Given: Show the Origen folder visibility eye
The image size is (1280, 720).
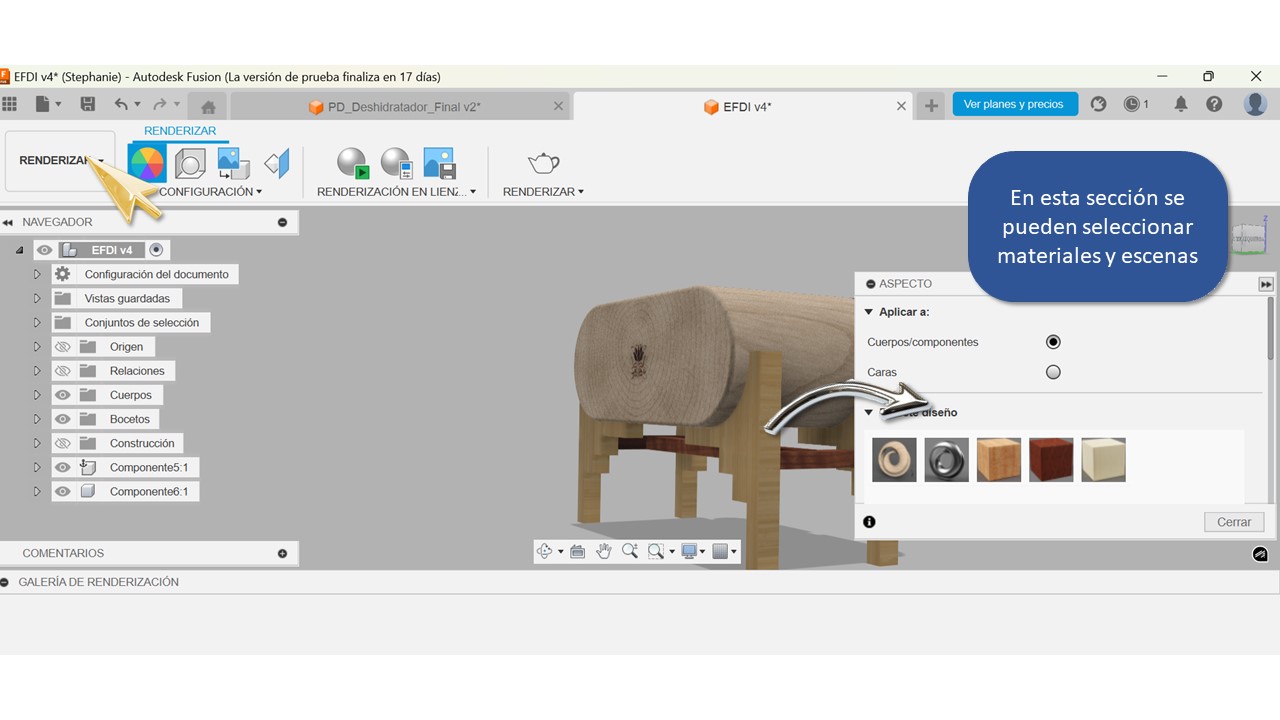Looking at the screenshot, I should click(x=63, y=347).
